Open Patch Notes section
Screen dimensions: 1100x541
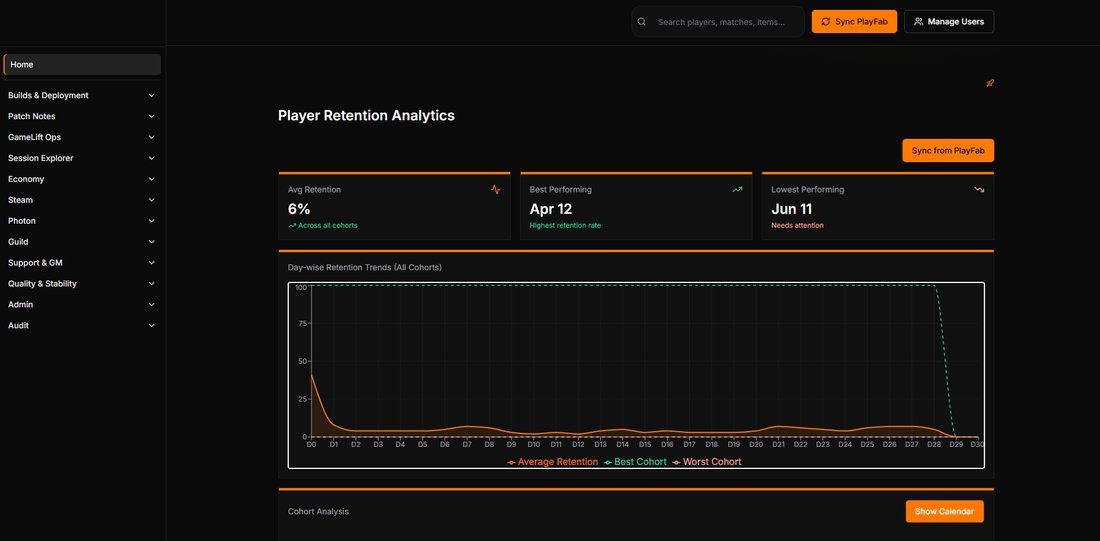[x=82, y=116]
